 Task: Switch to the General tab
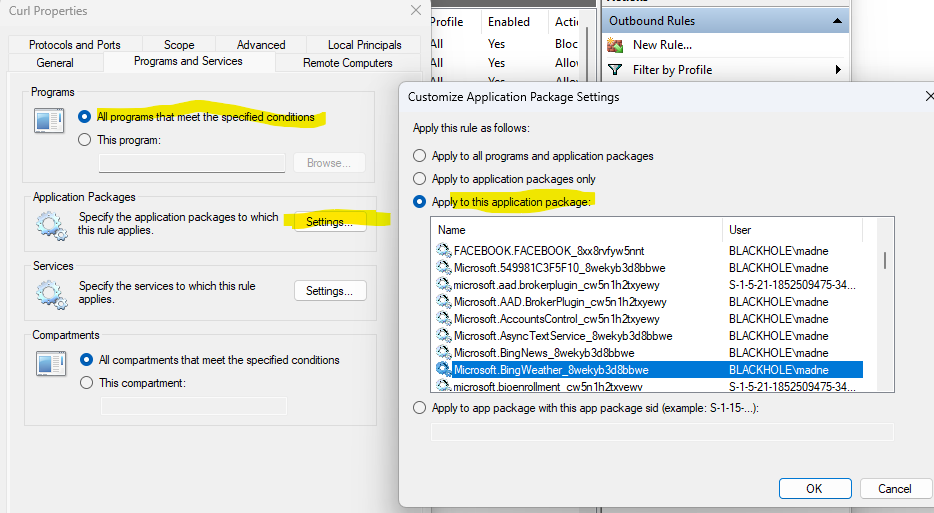click(55, 63)
